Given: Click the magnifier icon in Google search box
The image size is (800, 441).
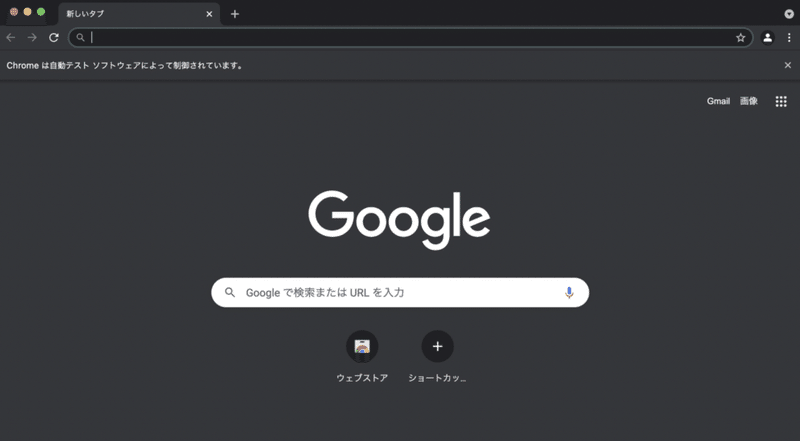Looking at the screenshot, I should (230, 292).
